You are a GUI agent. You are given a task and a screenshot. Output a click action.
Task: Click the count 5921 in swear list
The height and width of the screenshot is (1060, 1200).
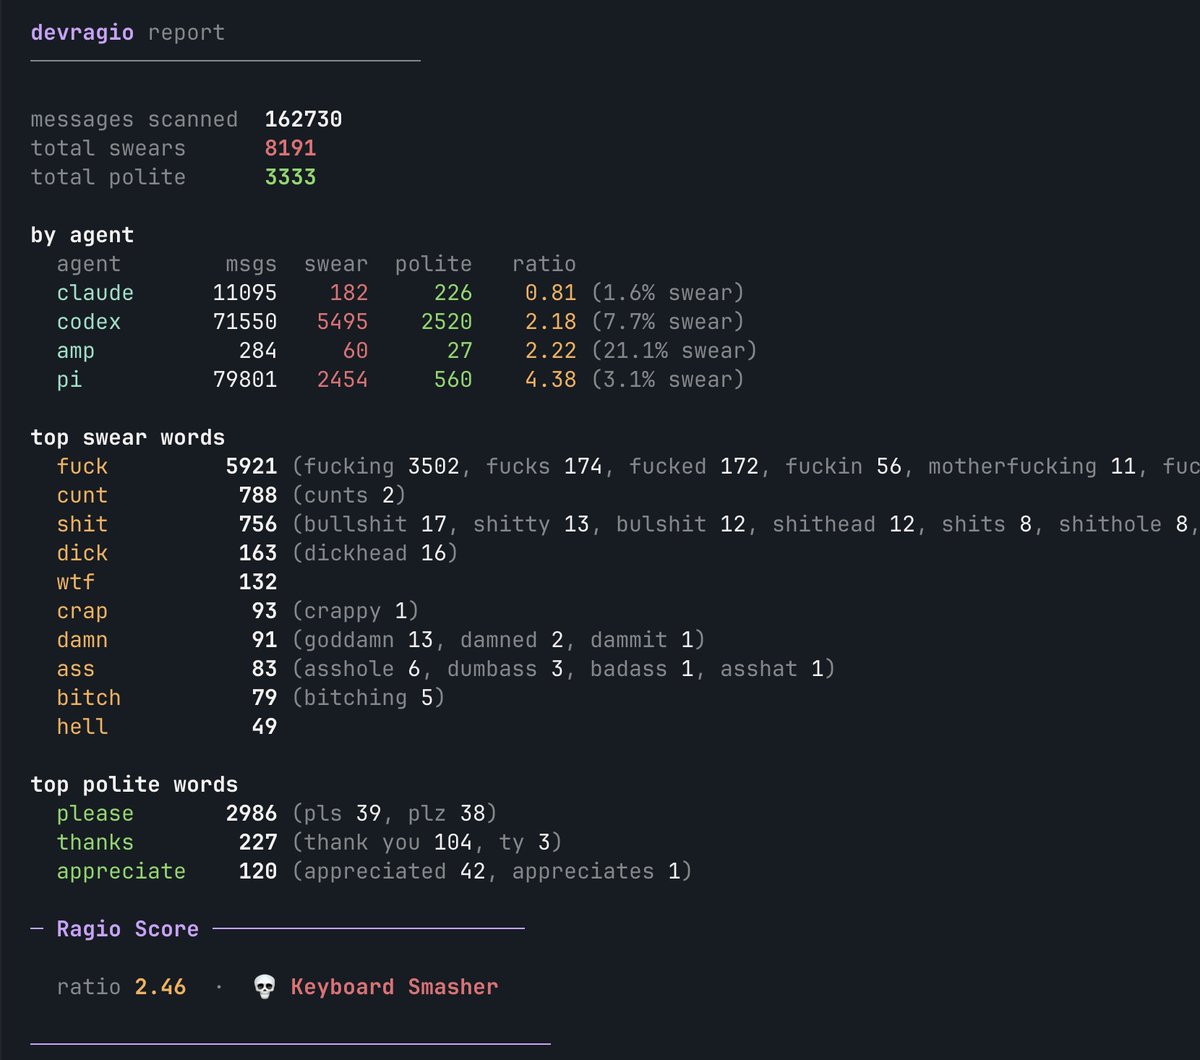[251, 467]
